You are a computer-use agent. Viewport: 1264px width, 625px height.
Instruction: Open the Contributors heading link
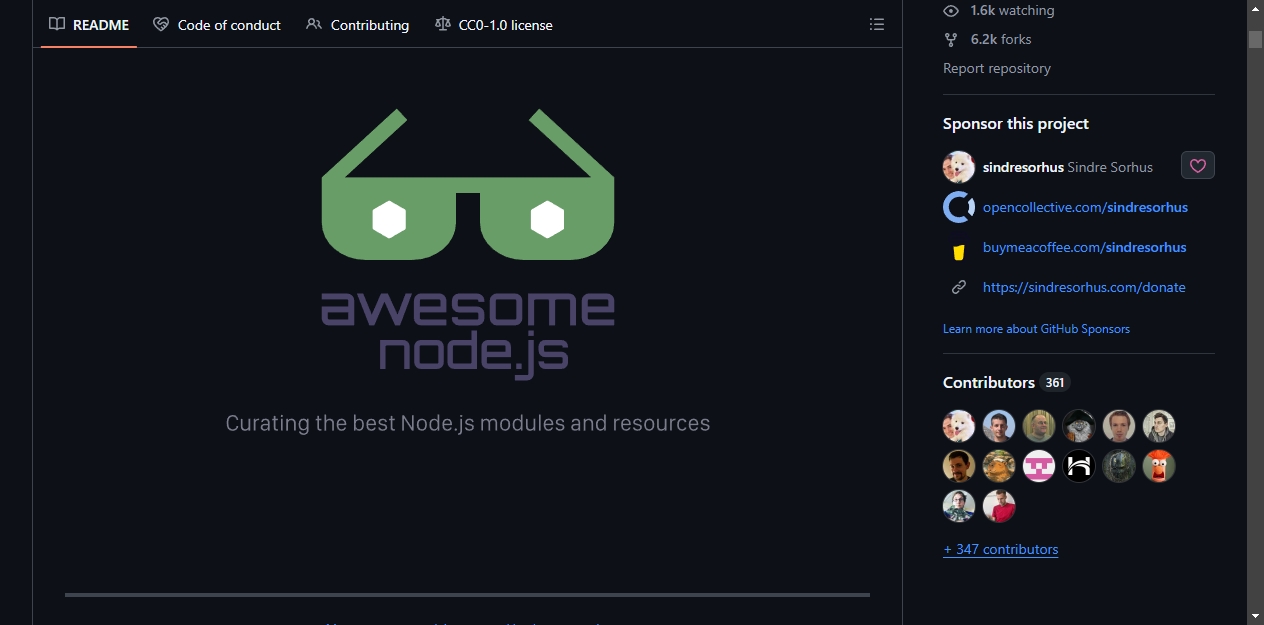click(989, 382)
